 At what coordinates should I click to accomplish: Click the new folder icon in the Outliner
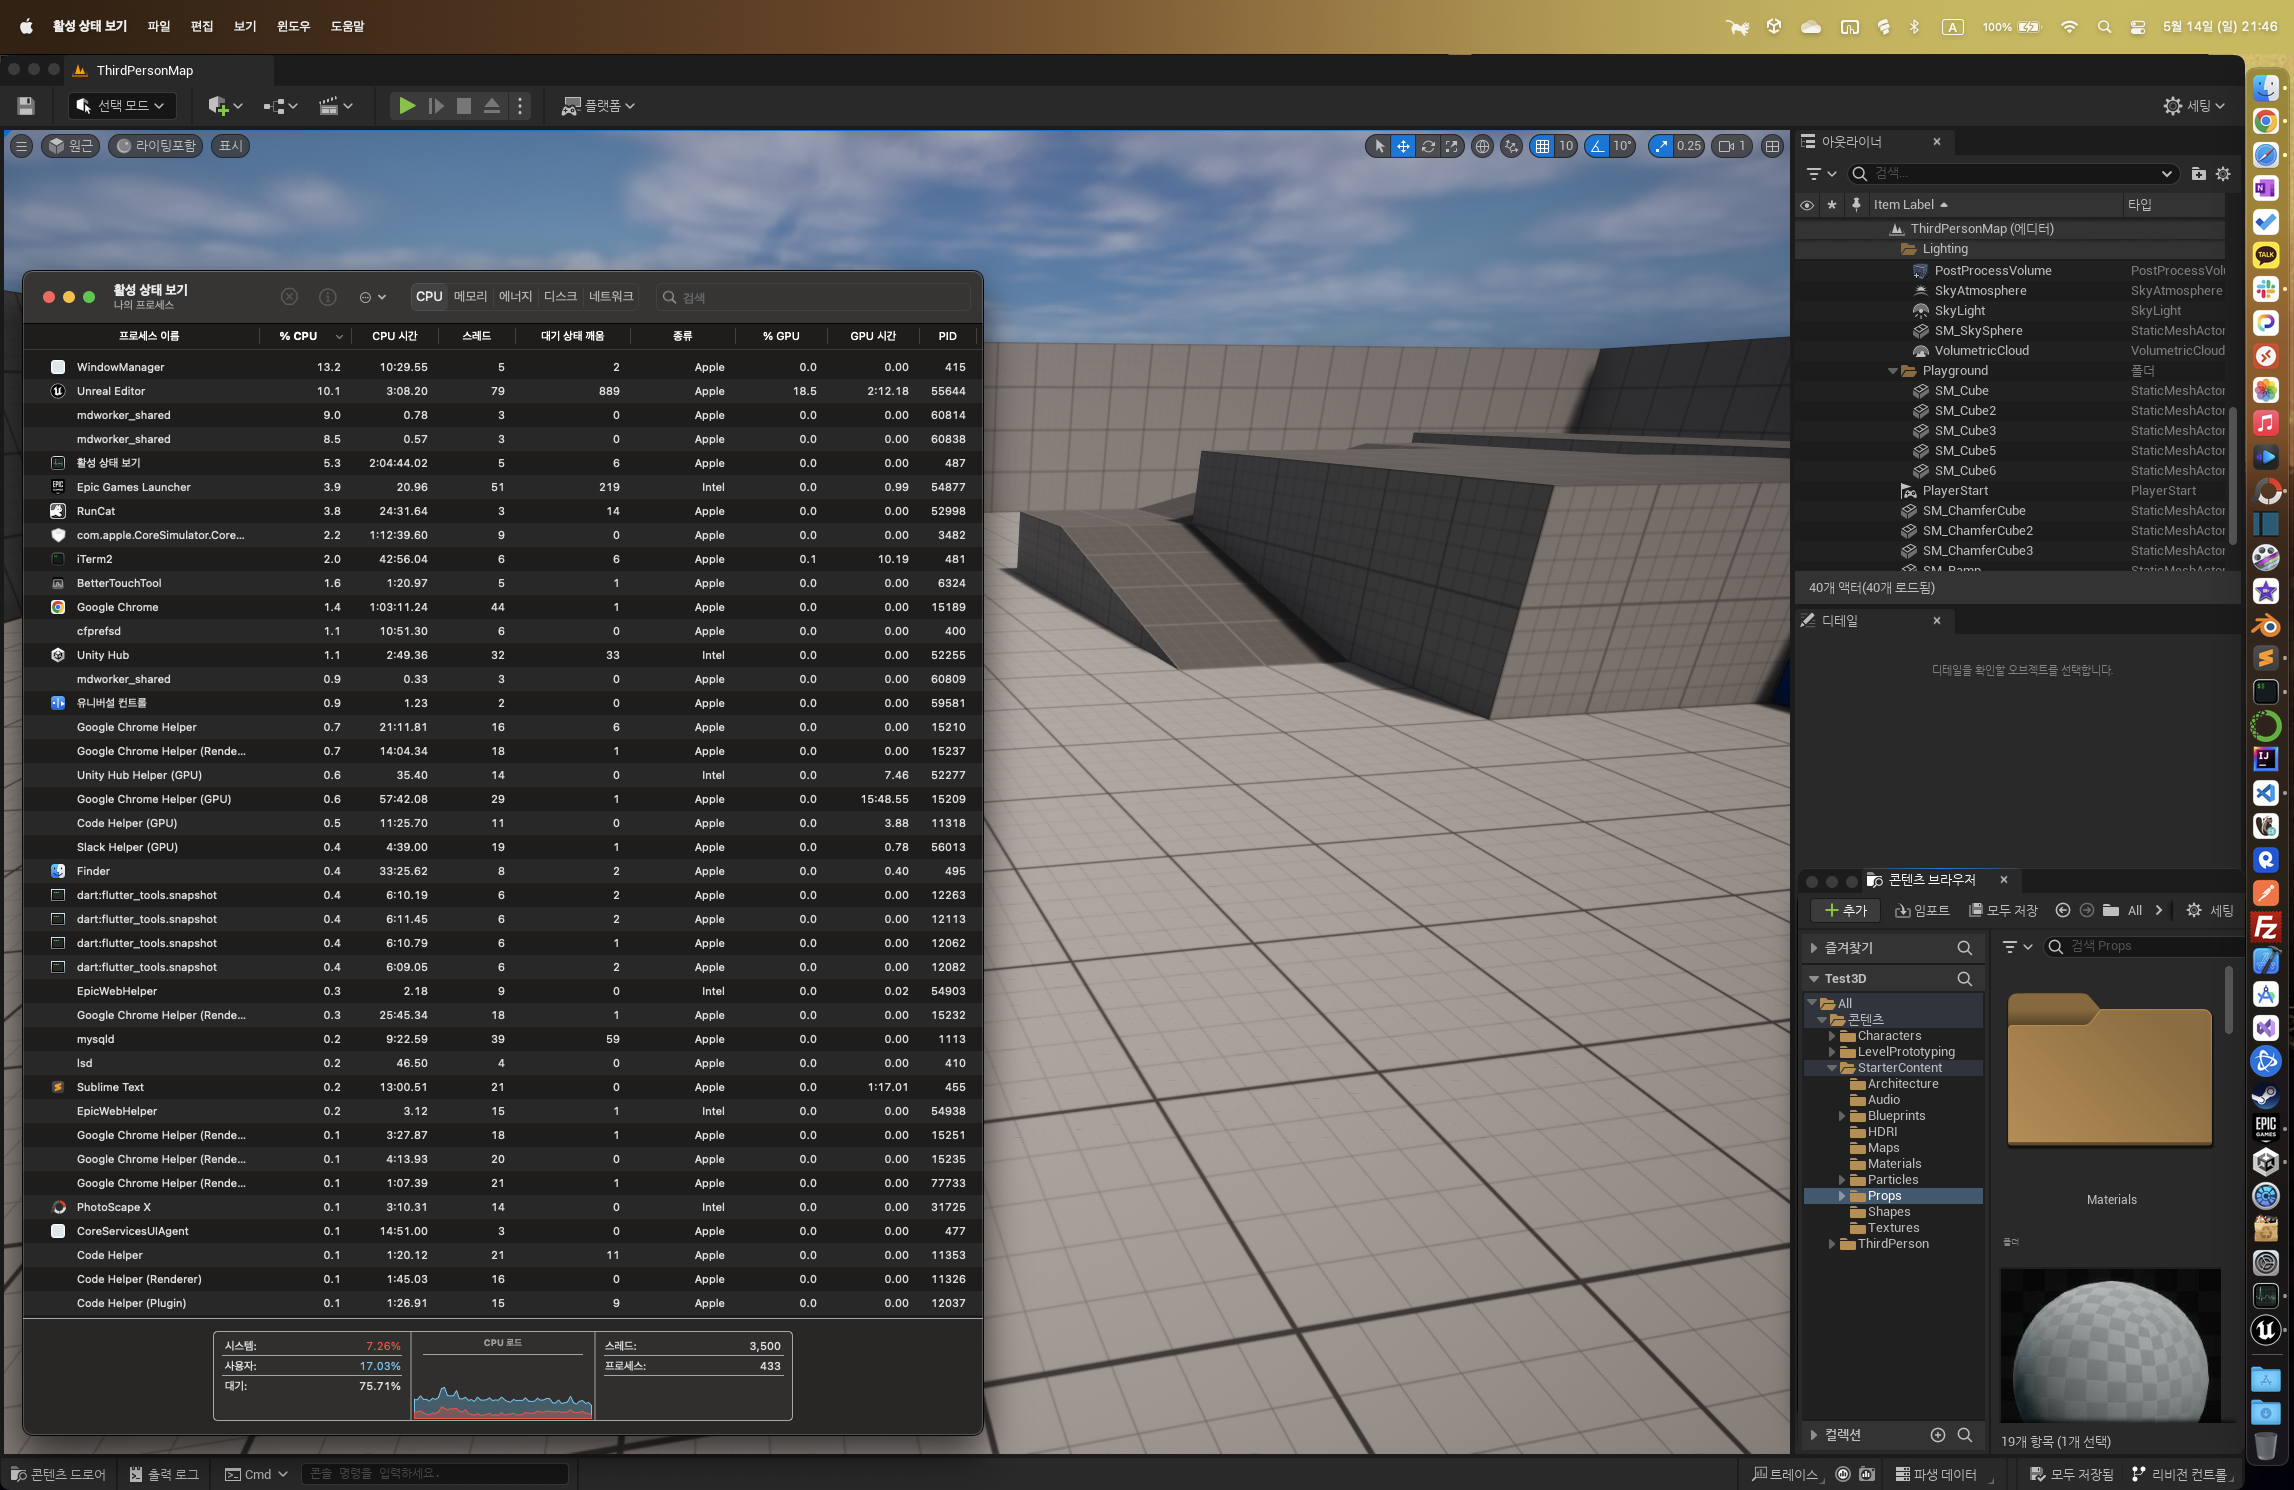2198,174
